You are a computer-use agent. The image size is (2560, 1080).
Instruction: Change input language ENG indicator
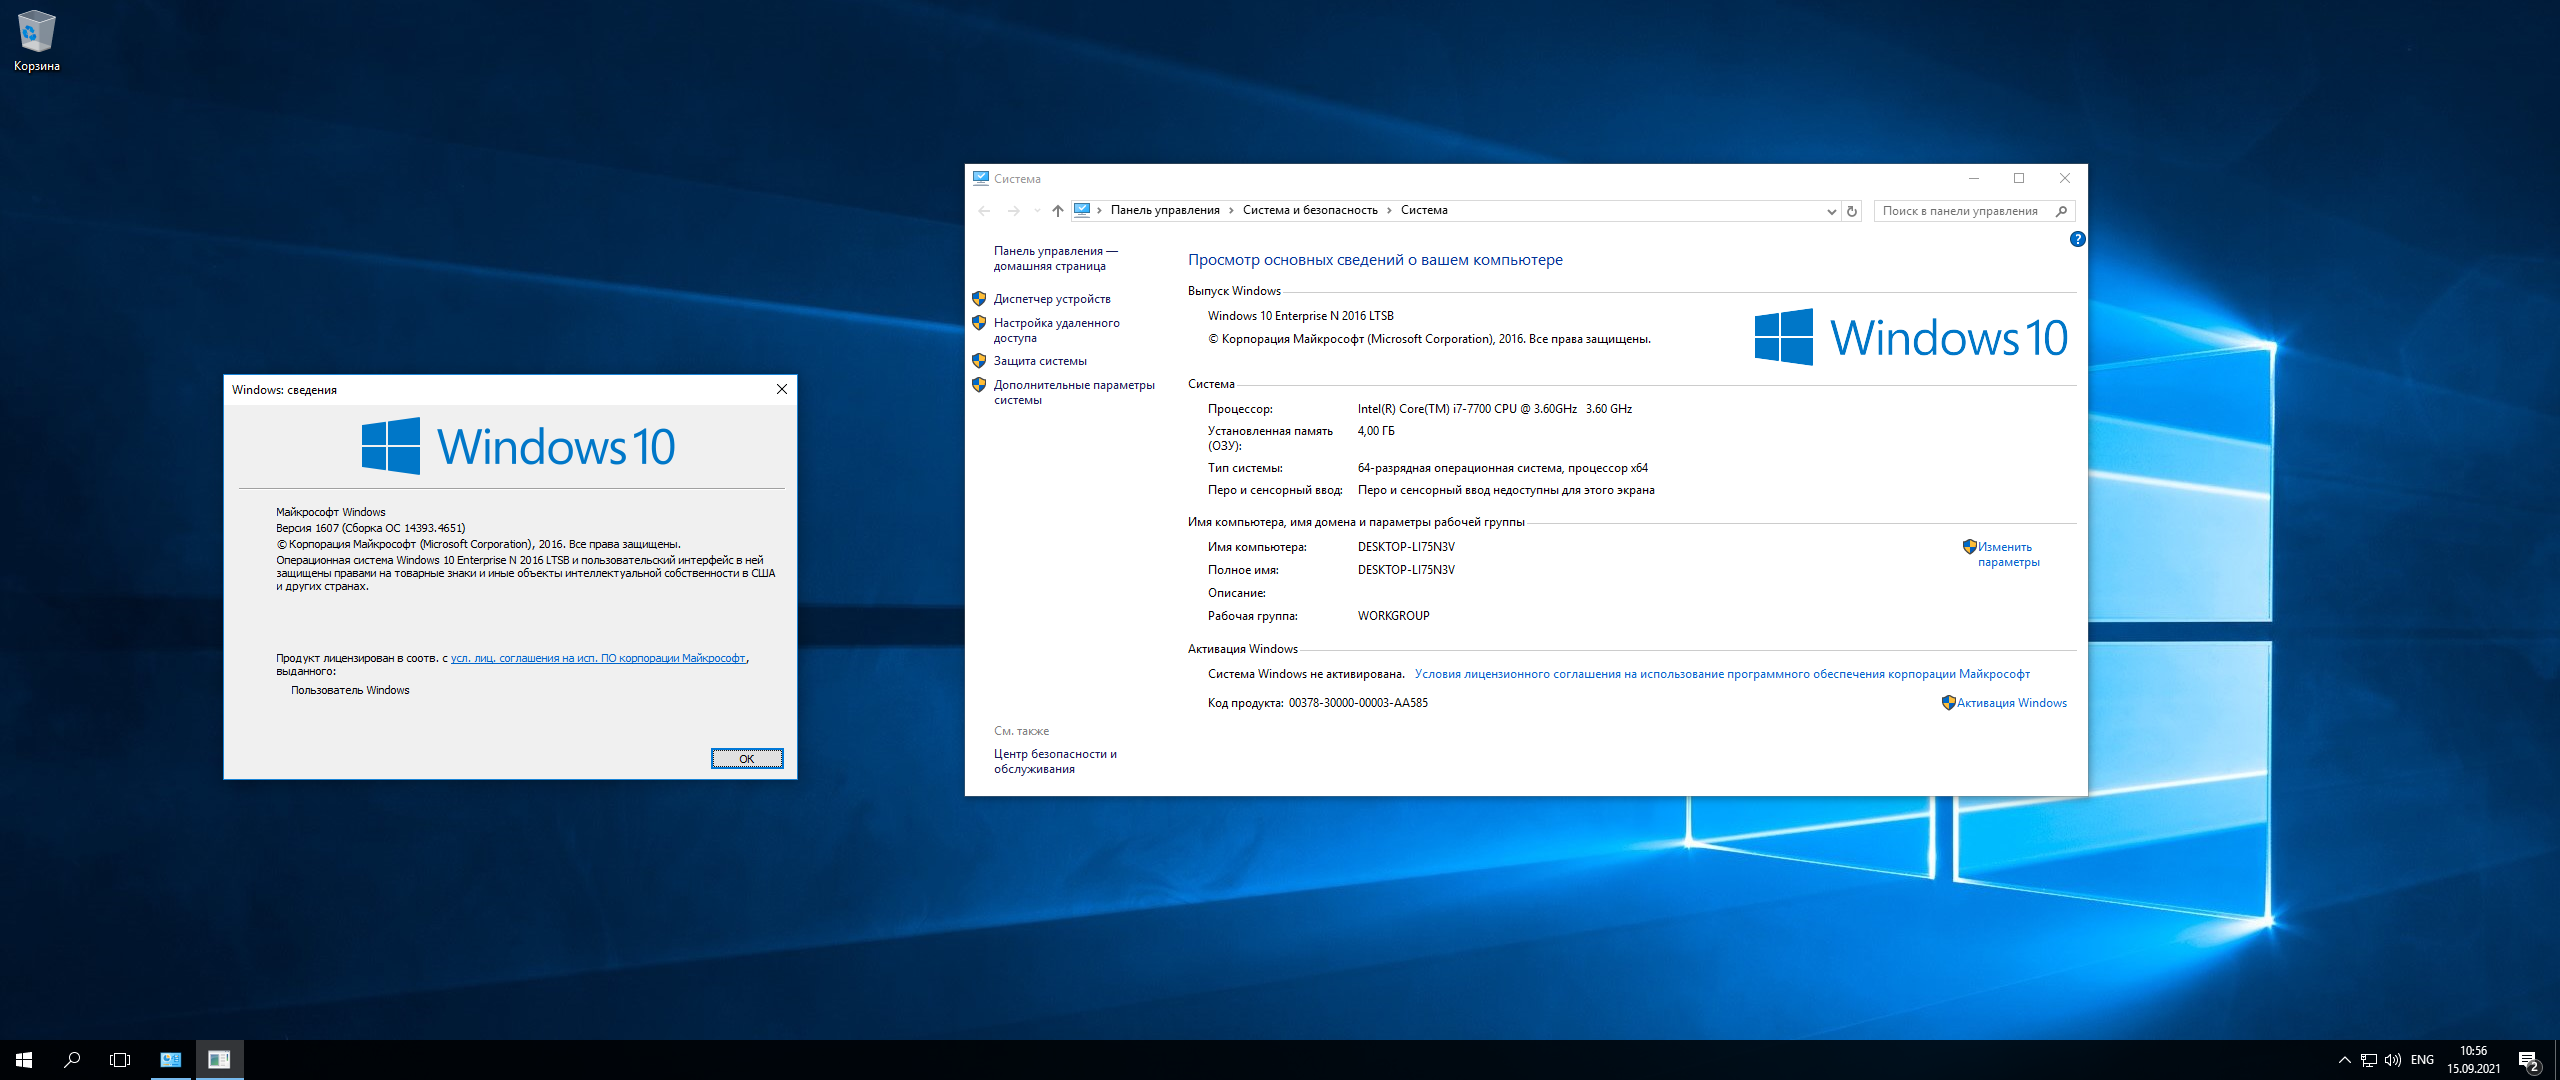pos(2423,1060)
